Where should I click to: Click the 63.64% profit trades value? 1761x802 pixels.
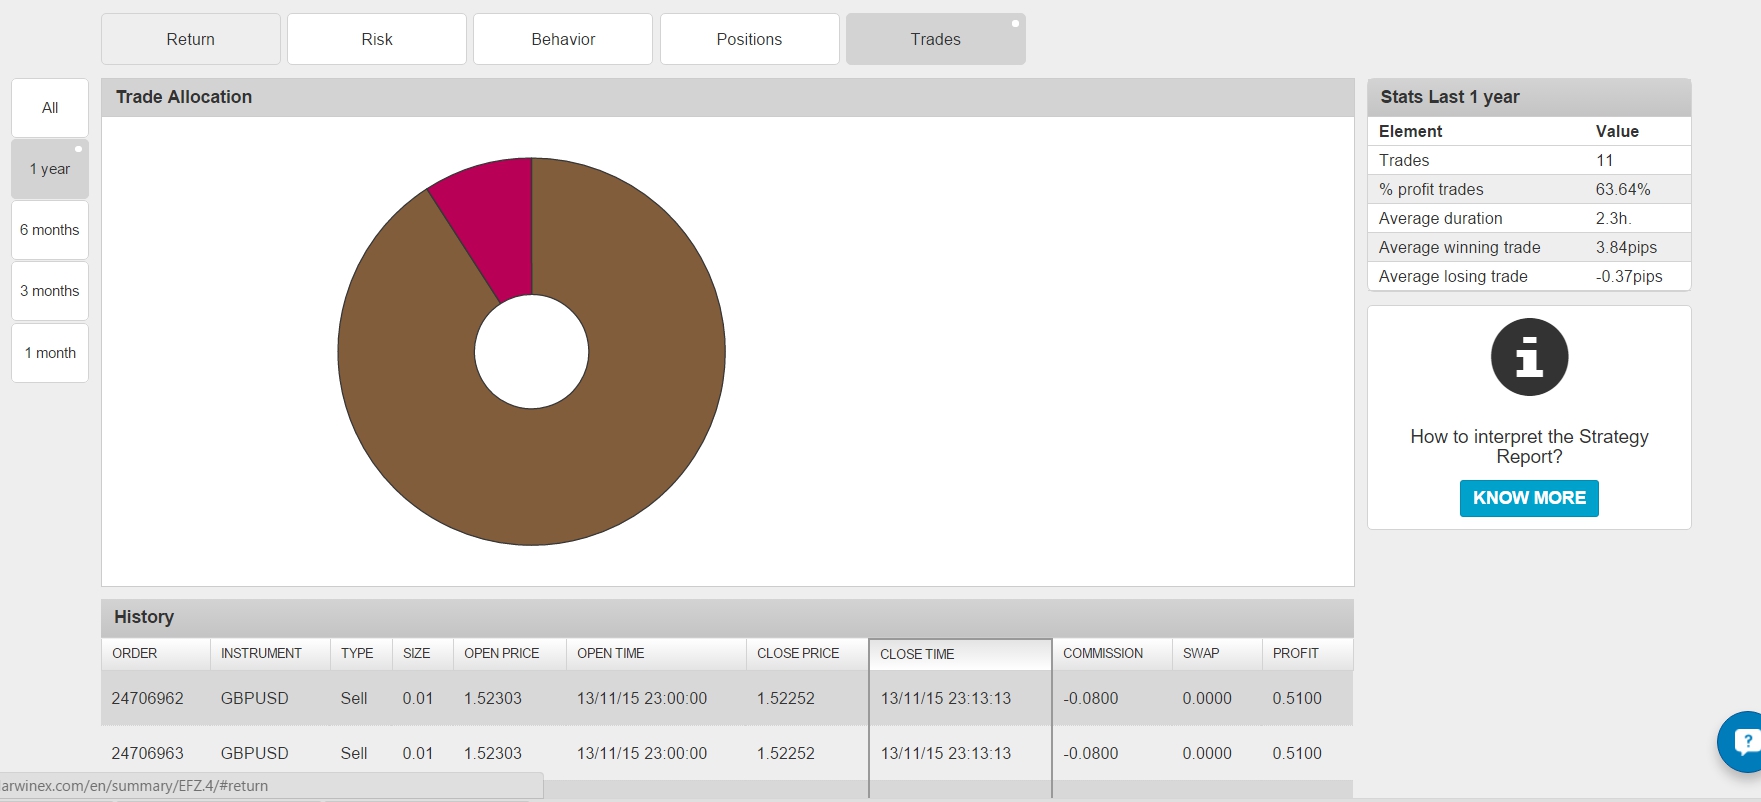1623,189
